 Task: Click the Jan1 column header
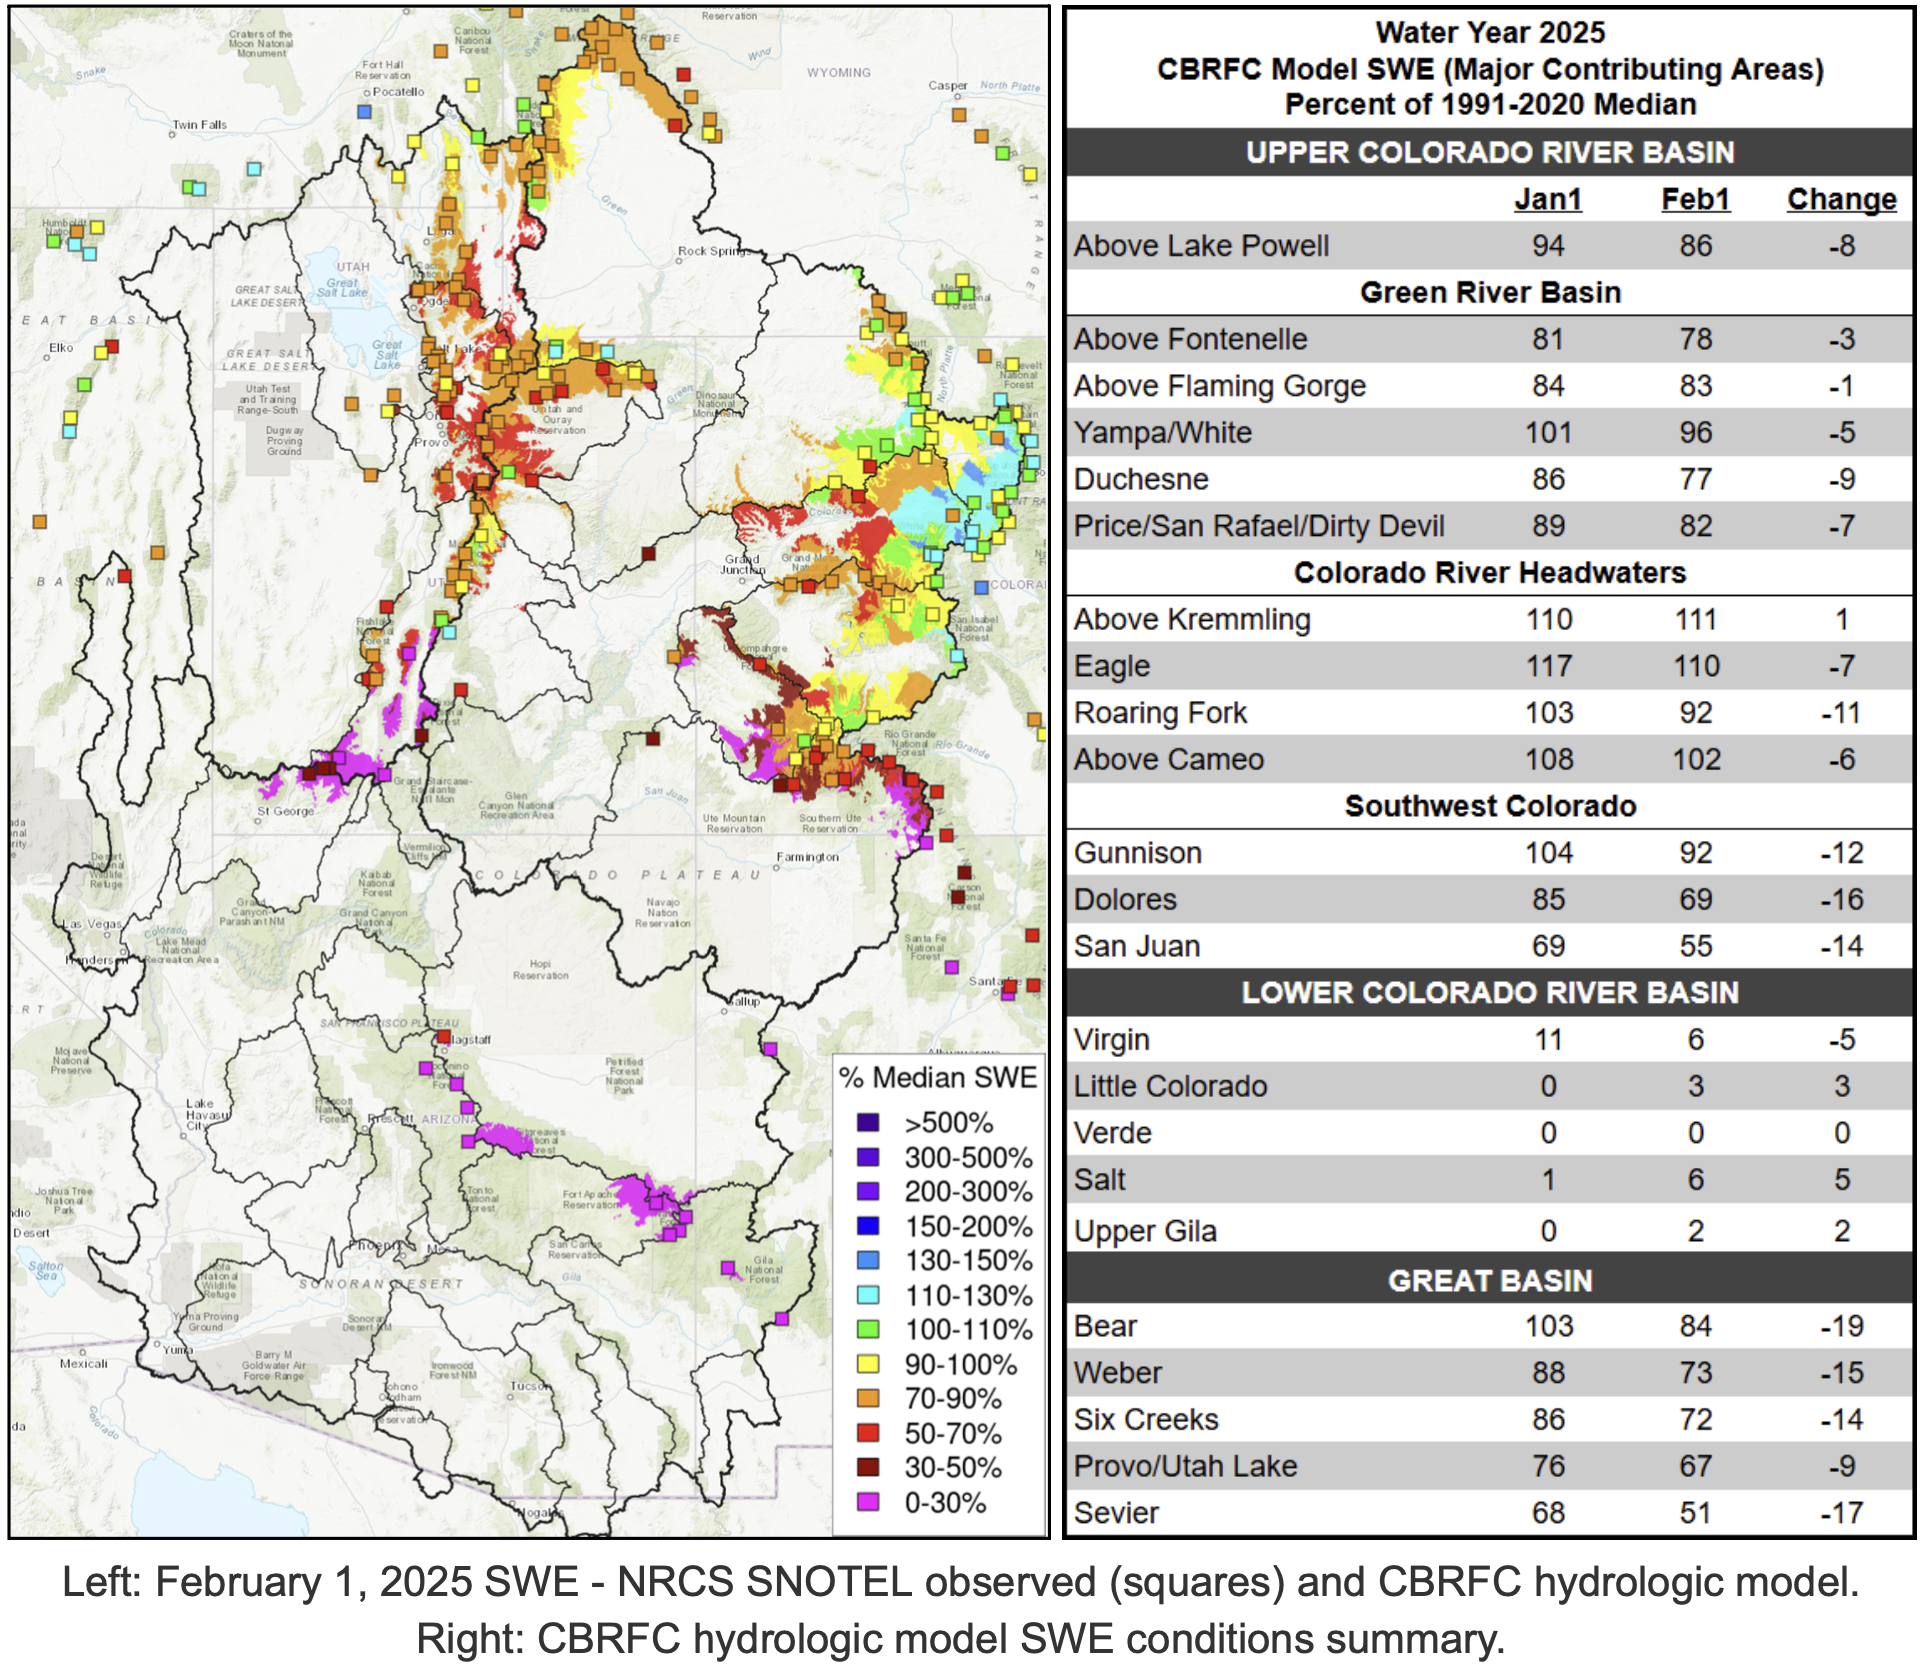[1547, 199]
